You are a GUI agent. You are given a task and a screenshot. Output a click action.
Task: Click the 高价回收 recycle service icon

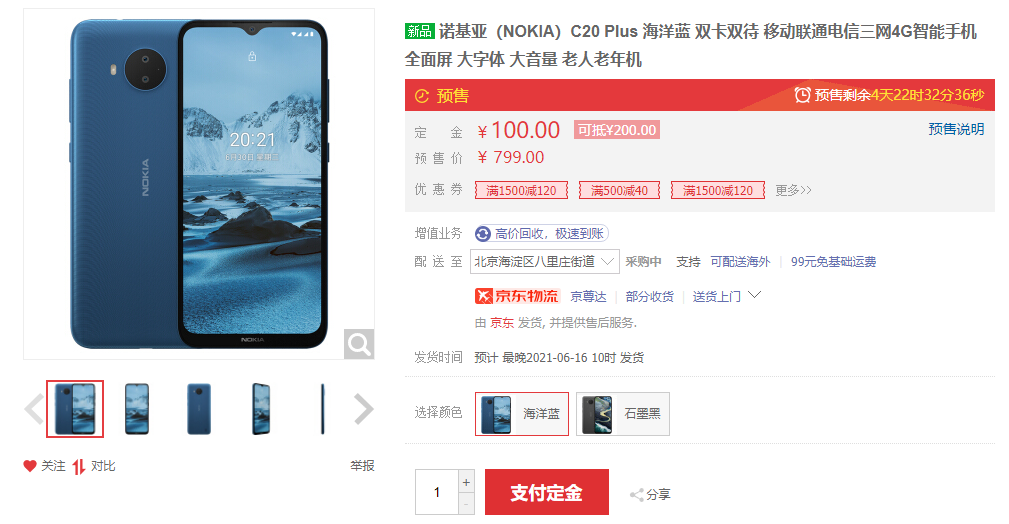tap(483, 234)
